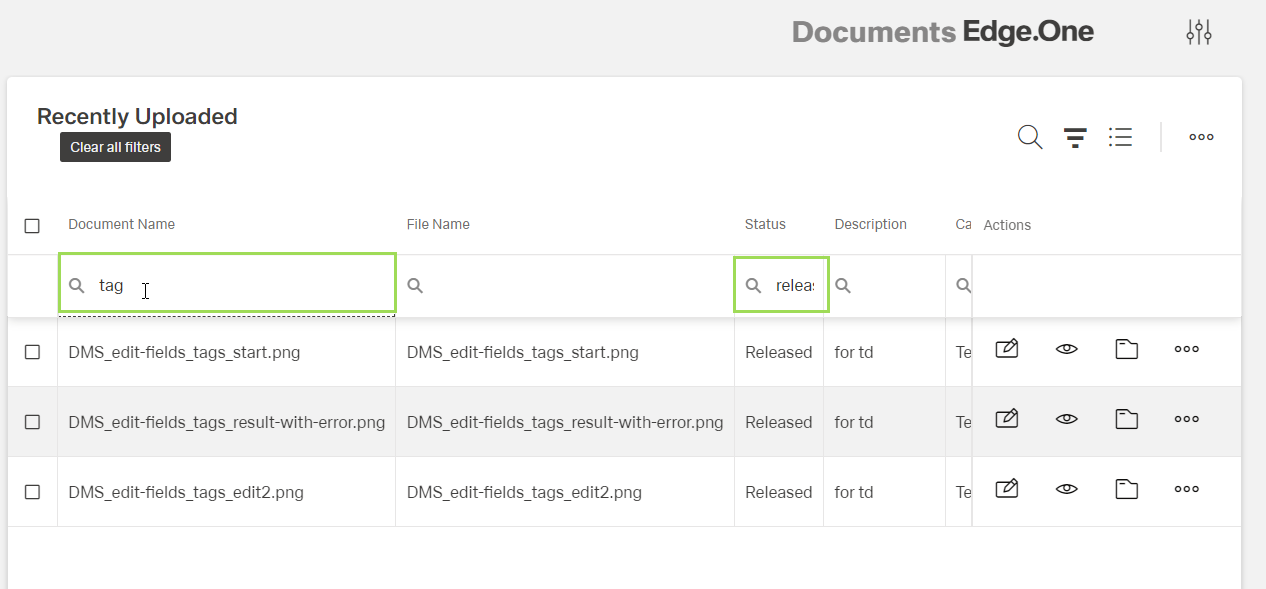Sort by the Status column header
Image resolution: width=1266 pixels, height=589 pixels.
coord(765,224)
